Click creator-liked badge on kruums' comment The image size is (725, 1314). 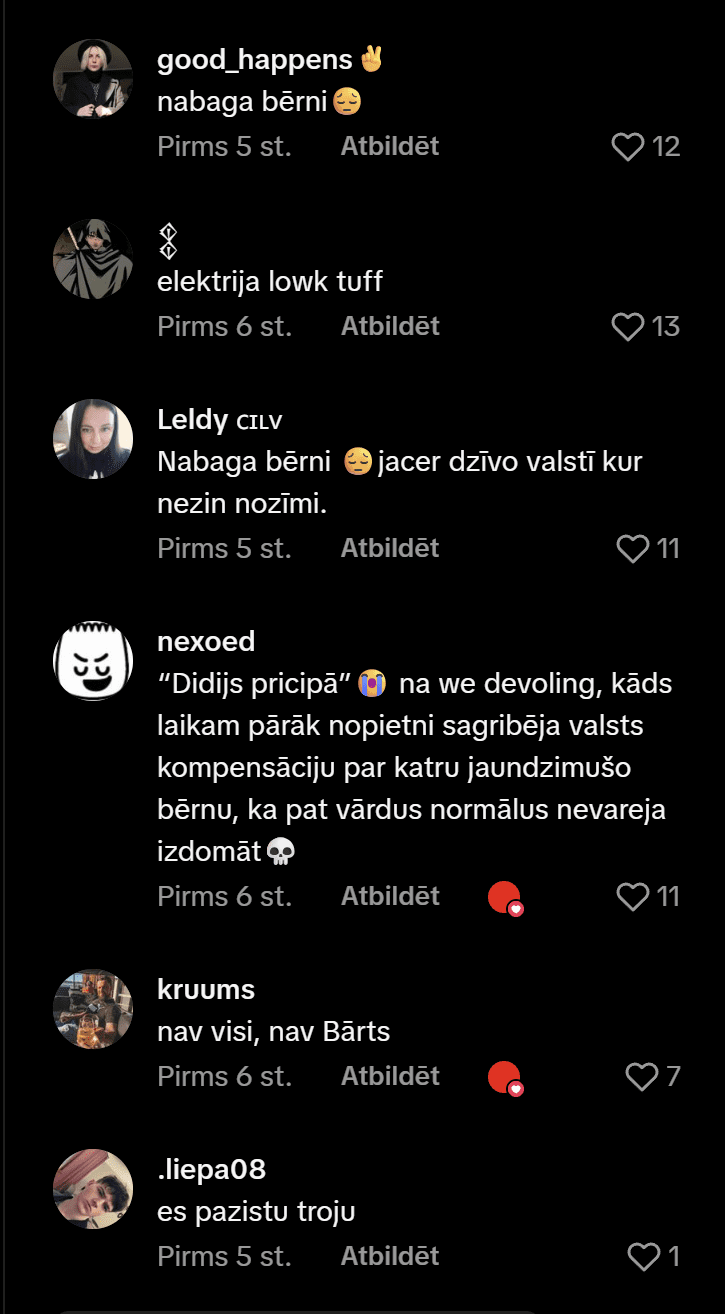click(505, 1078)
